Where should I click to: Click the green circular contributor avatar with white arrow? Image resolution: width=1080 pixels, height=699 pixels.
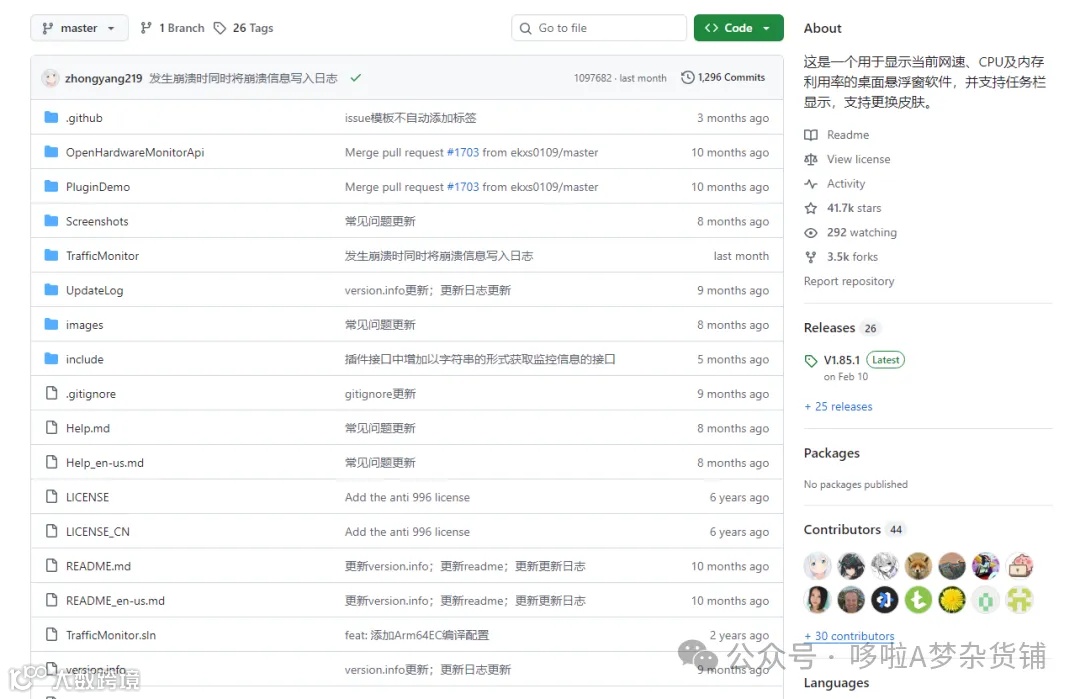click(x=918, y=600)
